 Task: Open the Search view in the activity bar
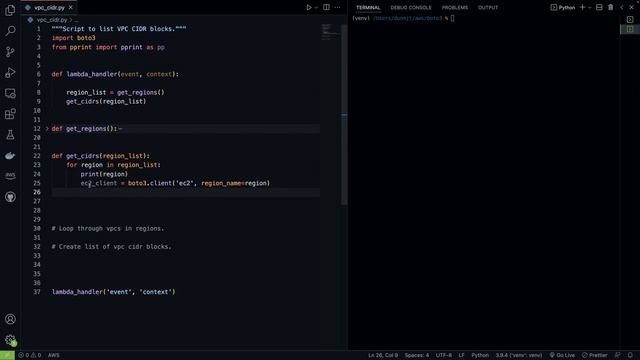tap(10, 31)
